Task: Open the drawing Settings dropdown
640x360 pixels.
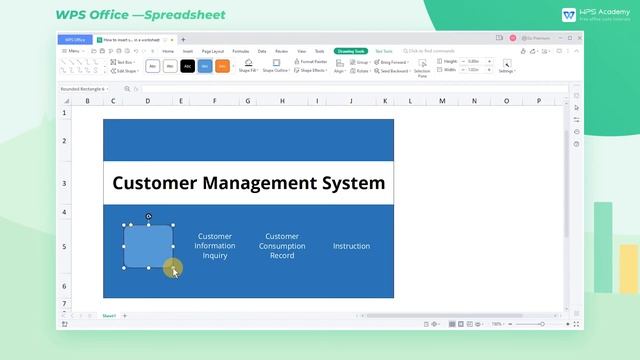Action: pyautogui.click(x=507, y=66)
